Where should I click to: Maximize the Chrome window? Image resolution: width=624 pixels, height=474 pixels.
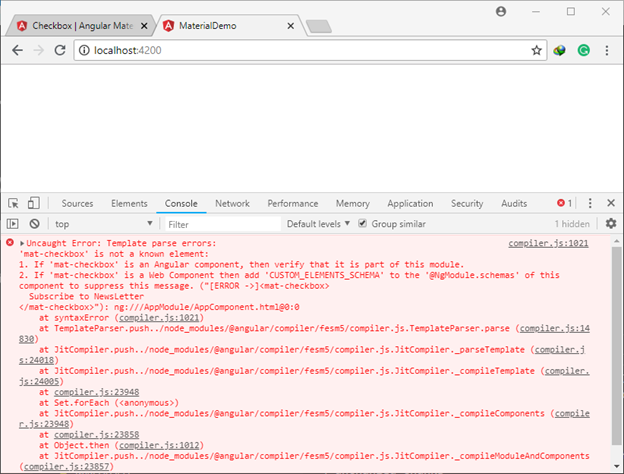[x=571, y=12]
